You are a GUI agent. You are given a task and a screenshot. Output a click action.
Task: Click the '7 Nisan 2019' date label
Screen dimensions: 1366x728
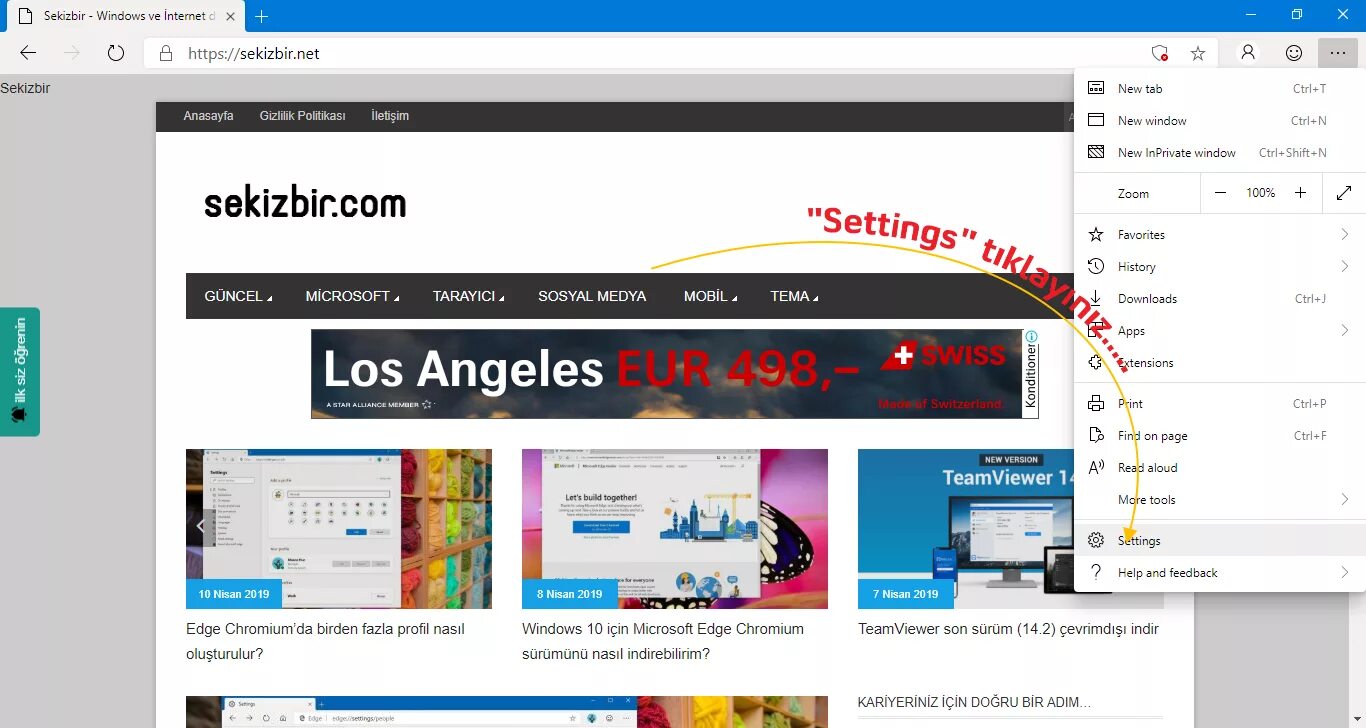point(906,594)
